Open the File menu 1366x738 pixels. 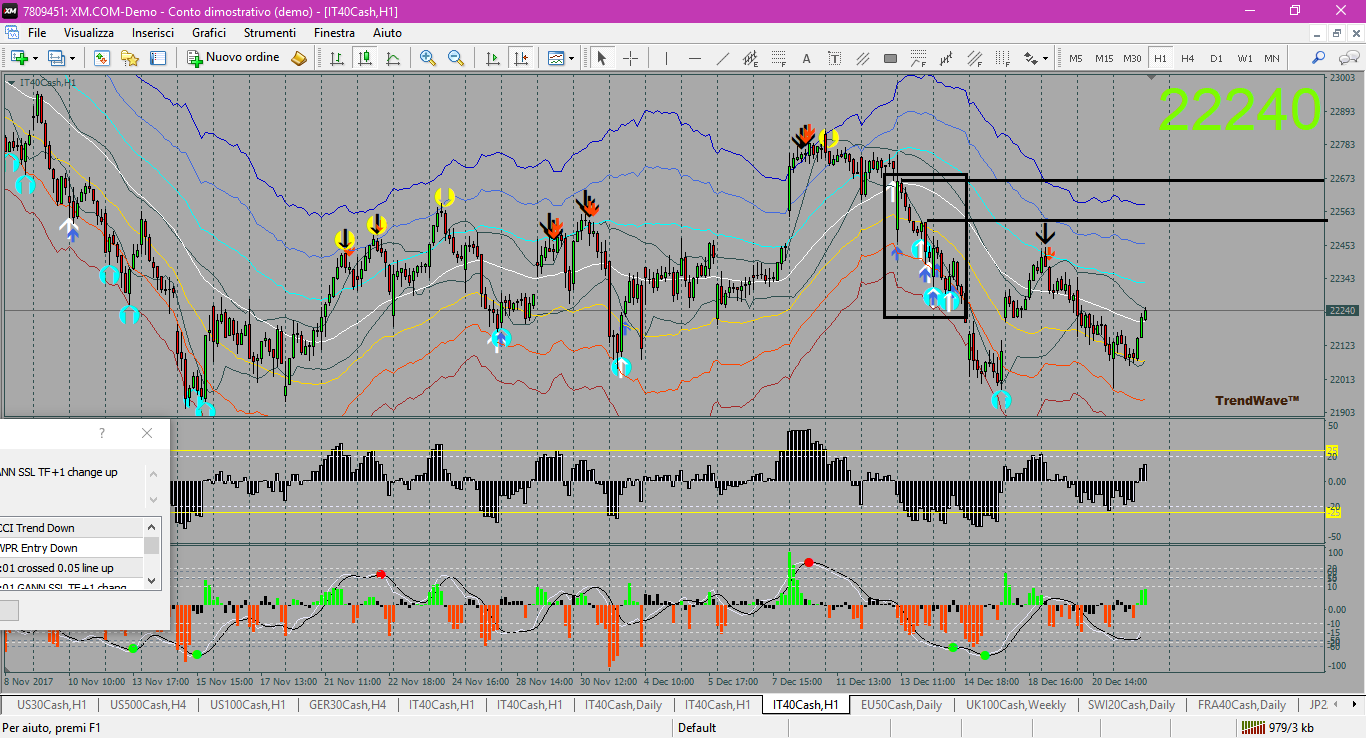tap(37, 33)
